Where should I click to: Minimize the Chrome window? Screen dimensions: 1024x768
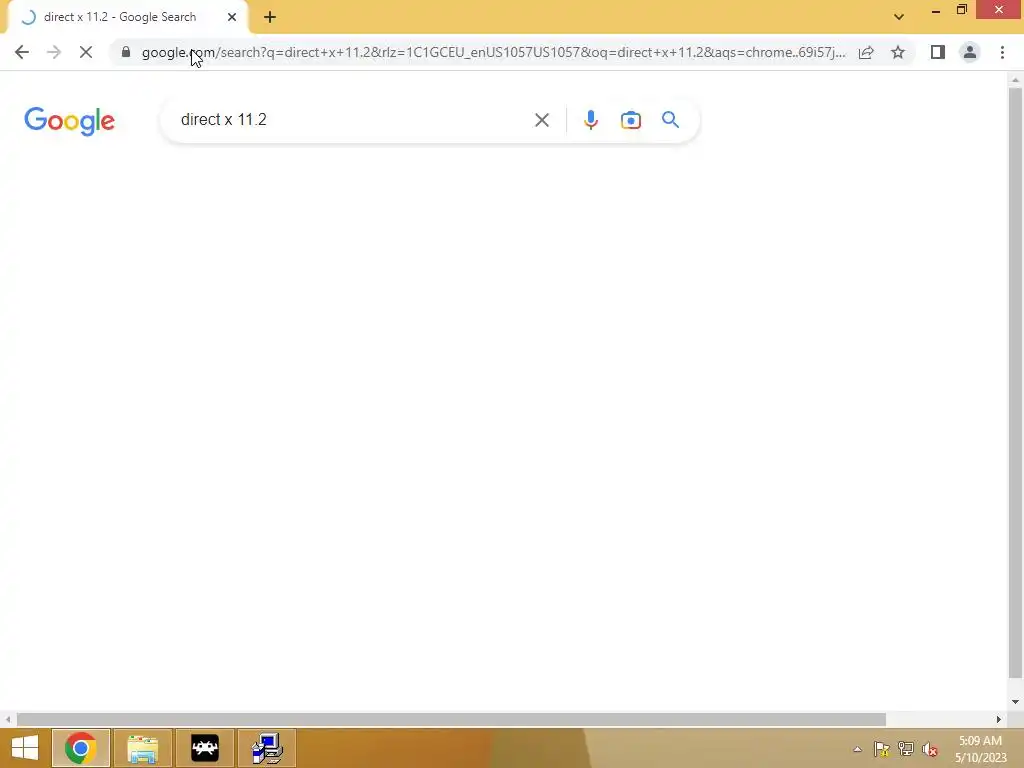936,10
